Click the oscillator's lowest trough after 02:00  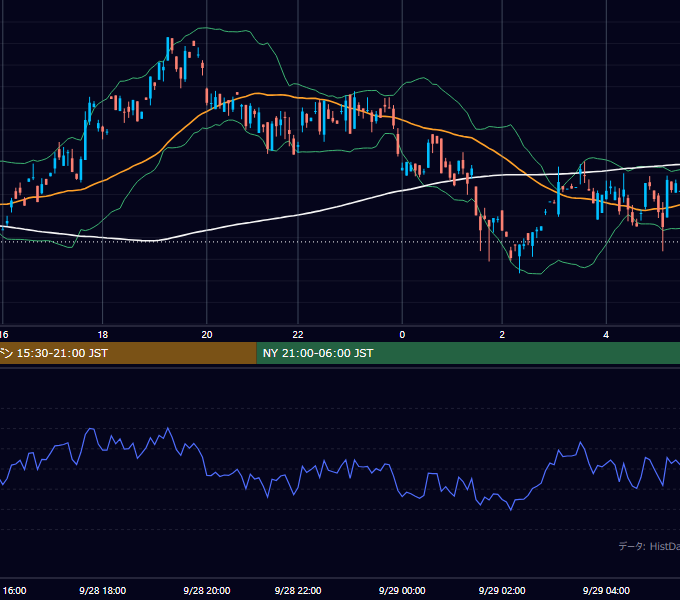(511, 509)
